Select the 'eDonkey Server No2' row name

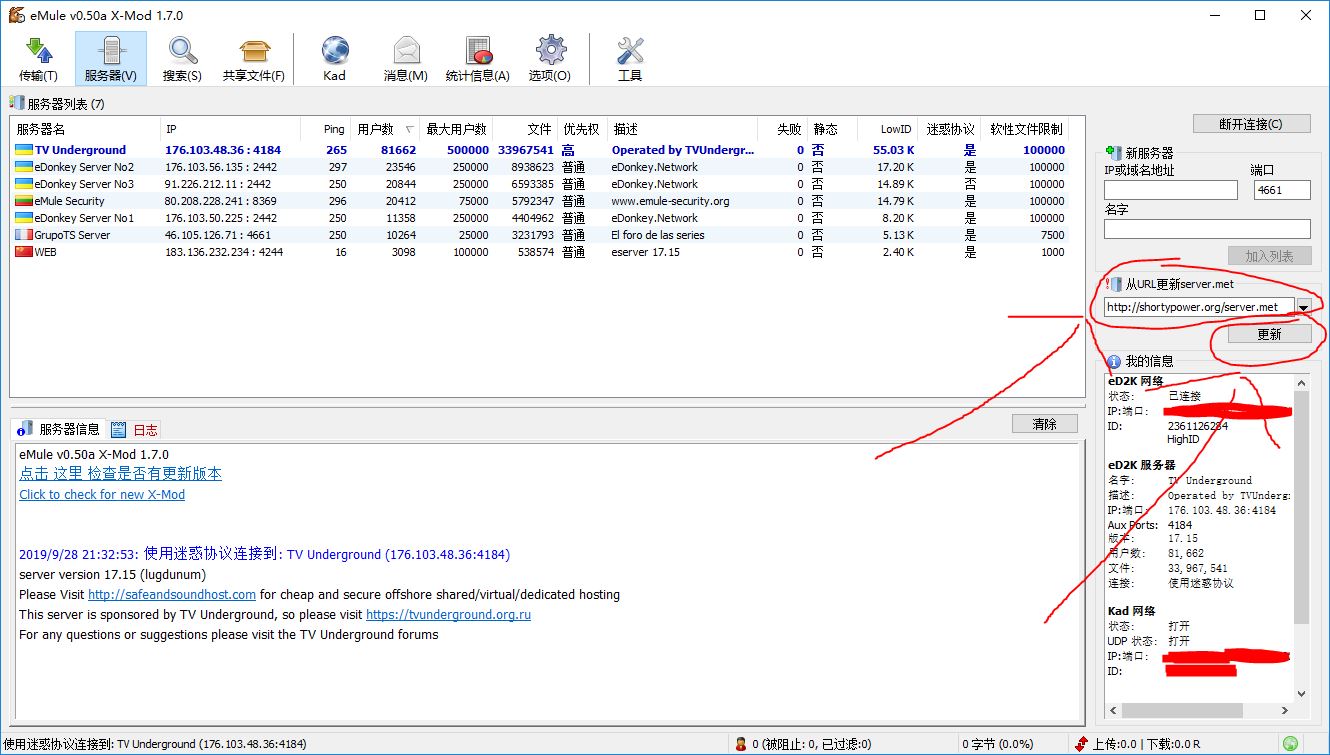[x=84, y=167]
